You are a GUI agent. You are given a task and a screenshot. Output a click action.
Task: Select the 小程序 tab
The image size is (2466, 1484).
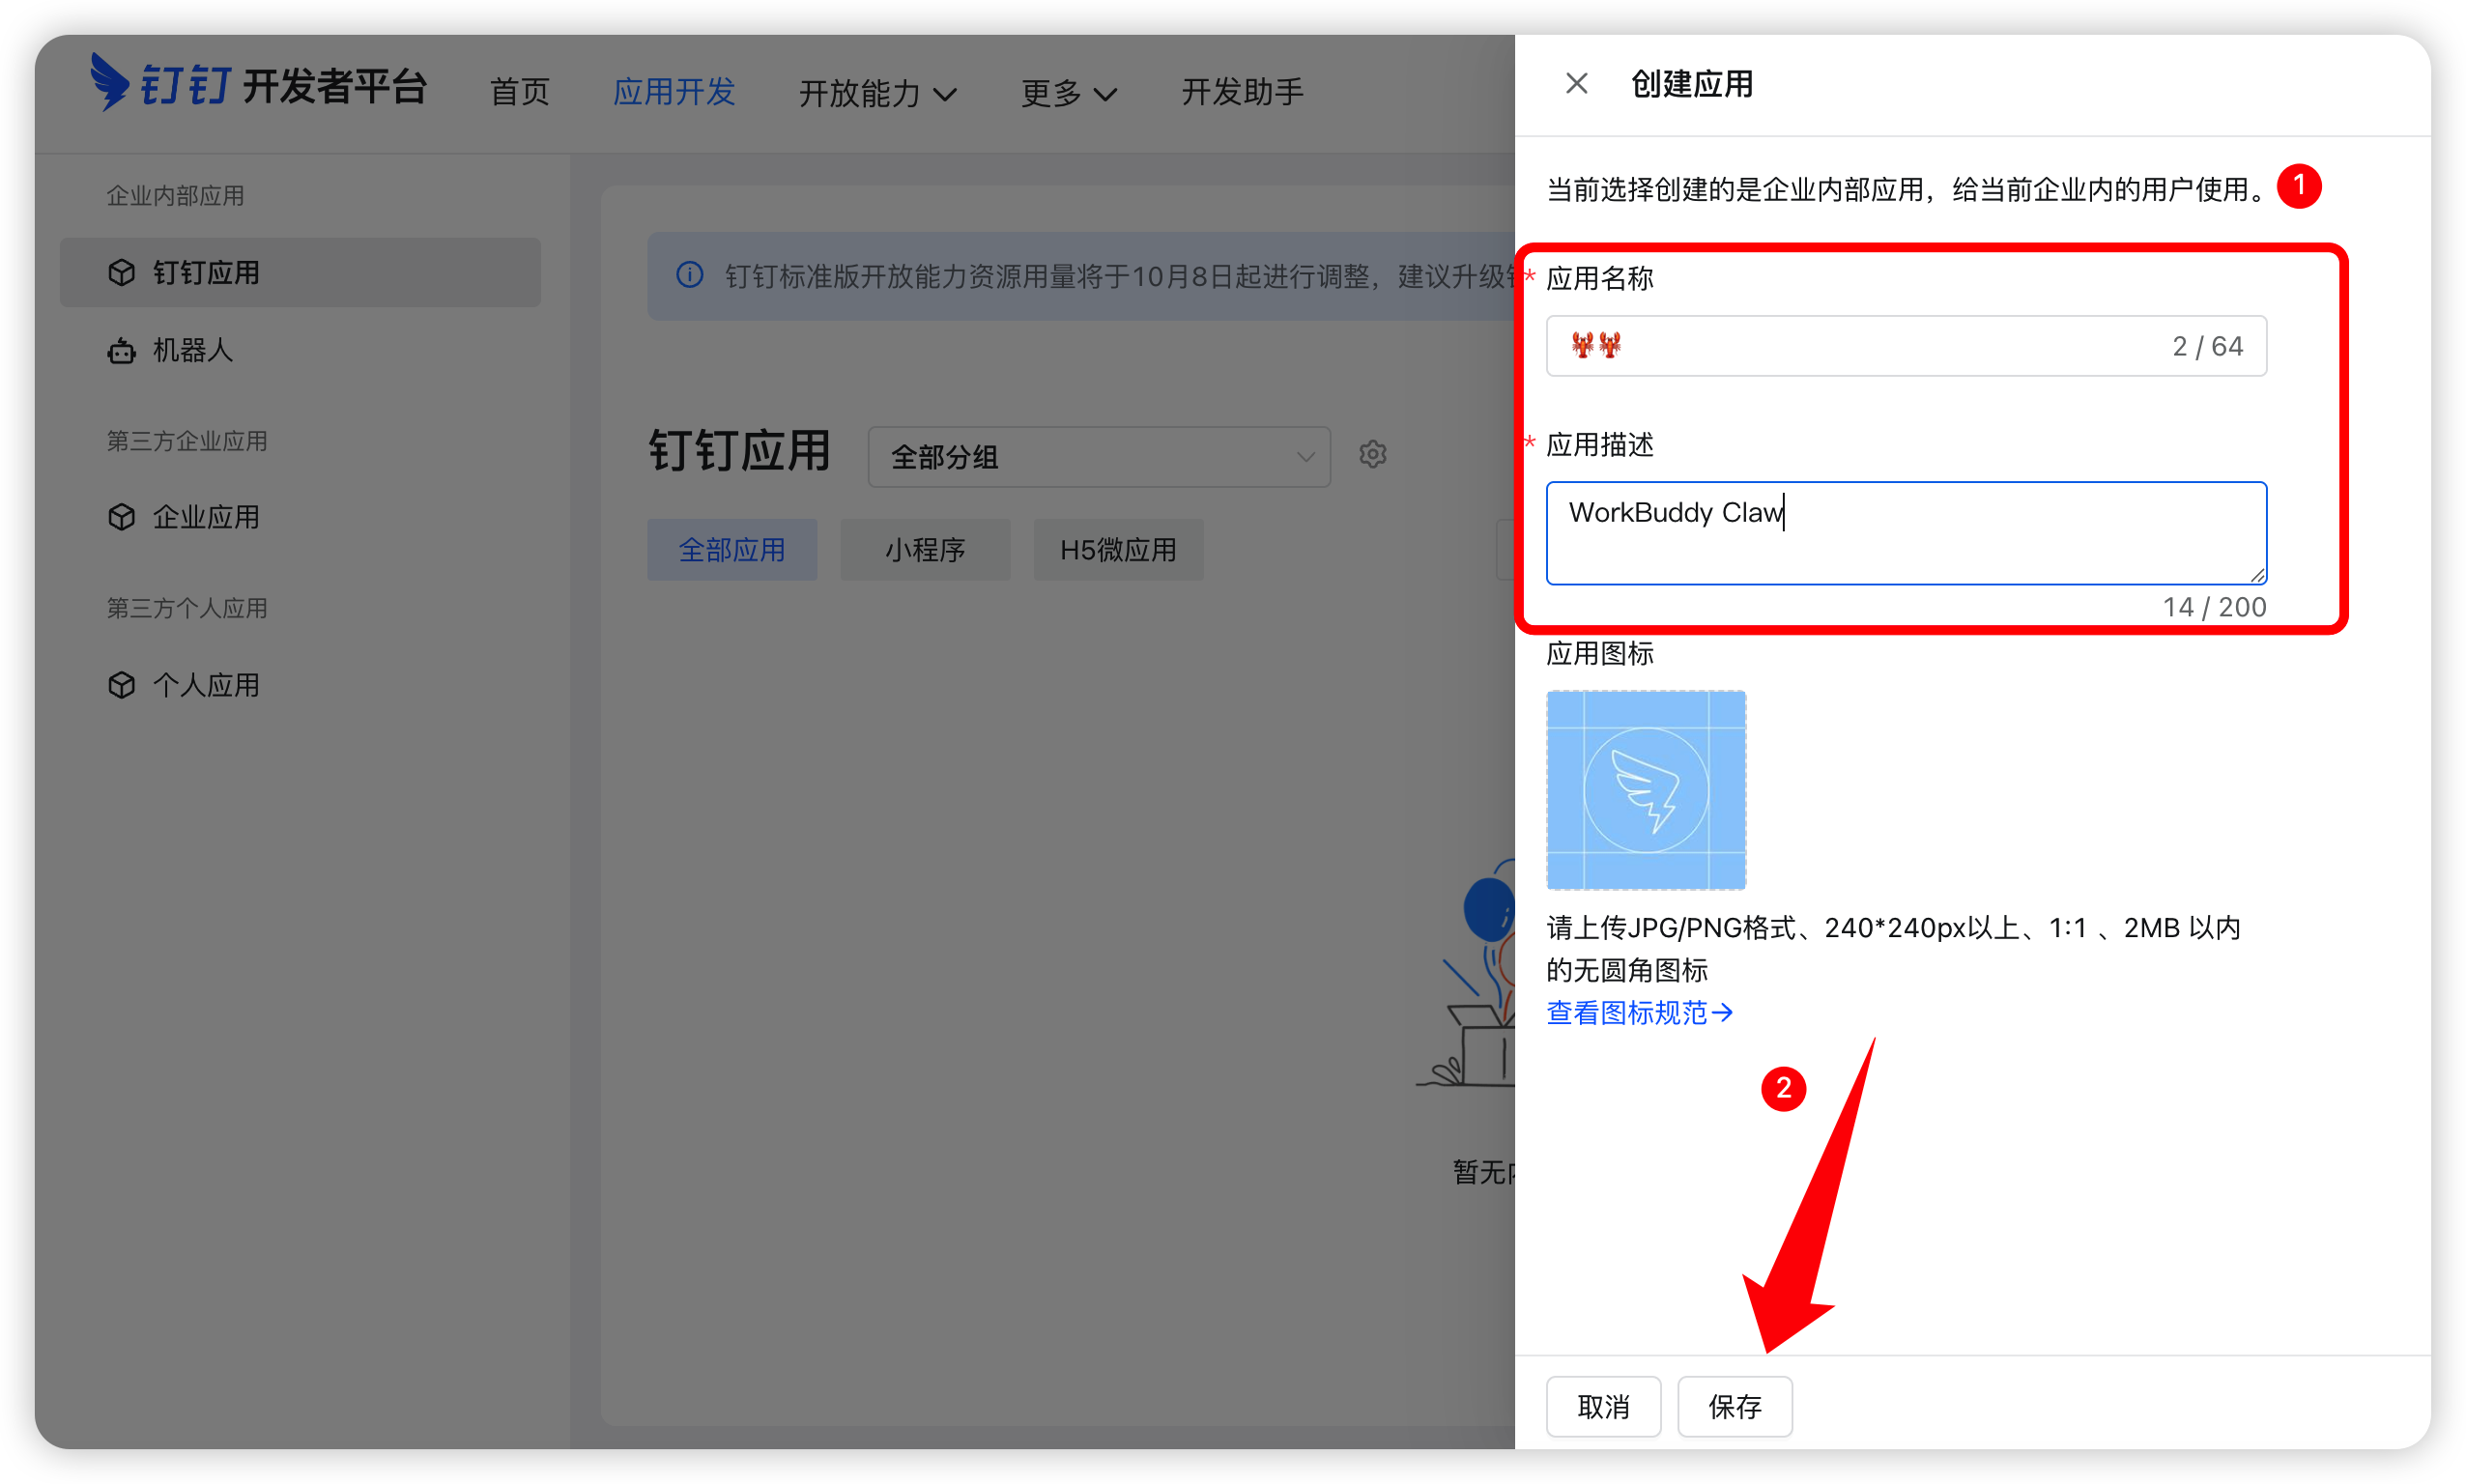tap(925, 549)
